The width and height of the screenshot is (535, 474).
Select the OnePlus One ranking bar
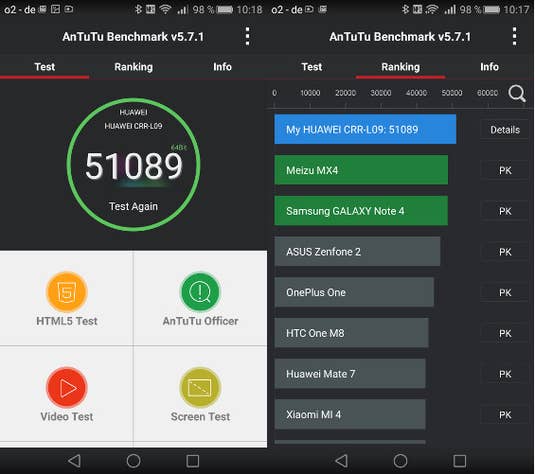(x=354, y=292)
